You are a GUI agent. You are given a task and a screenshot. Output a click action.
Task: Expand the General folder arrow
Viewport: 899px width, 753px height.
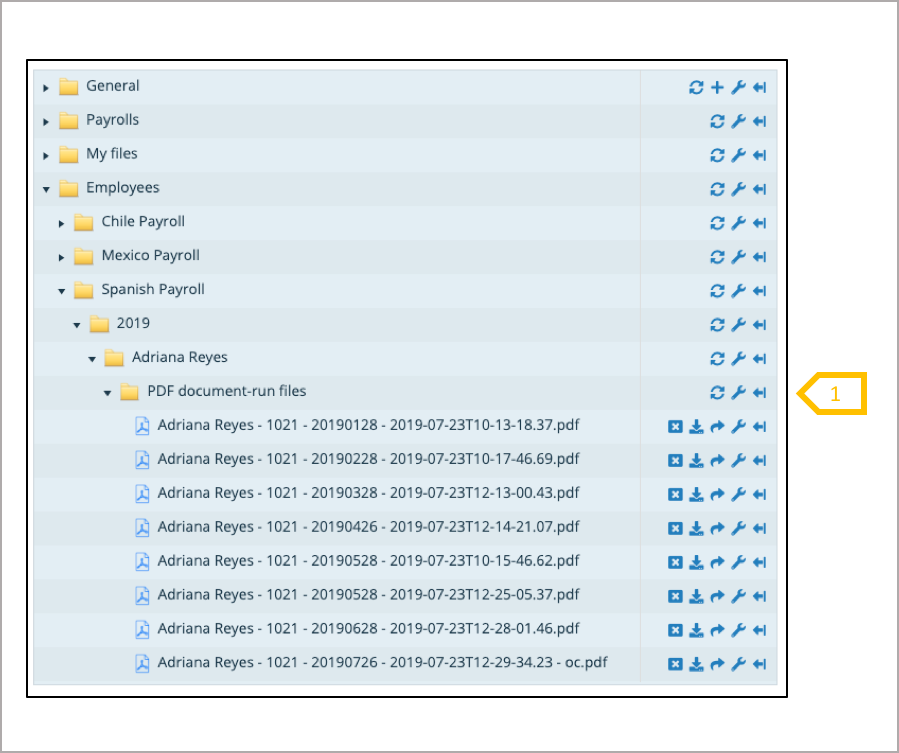coord(46,88)
